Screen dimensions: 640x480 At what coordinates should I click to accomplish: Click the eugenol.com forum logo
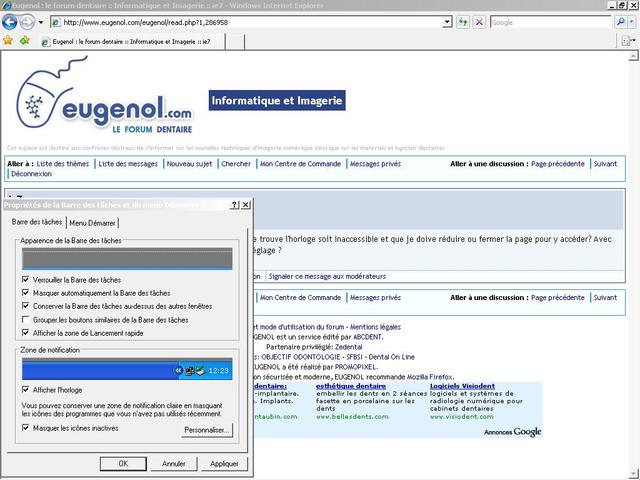(x=104, y=96)
